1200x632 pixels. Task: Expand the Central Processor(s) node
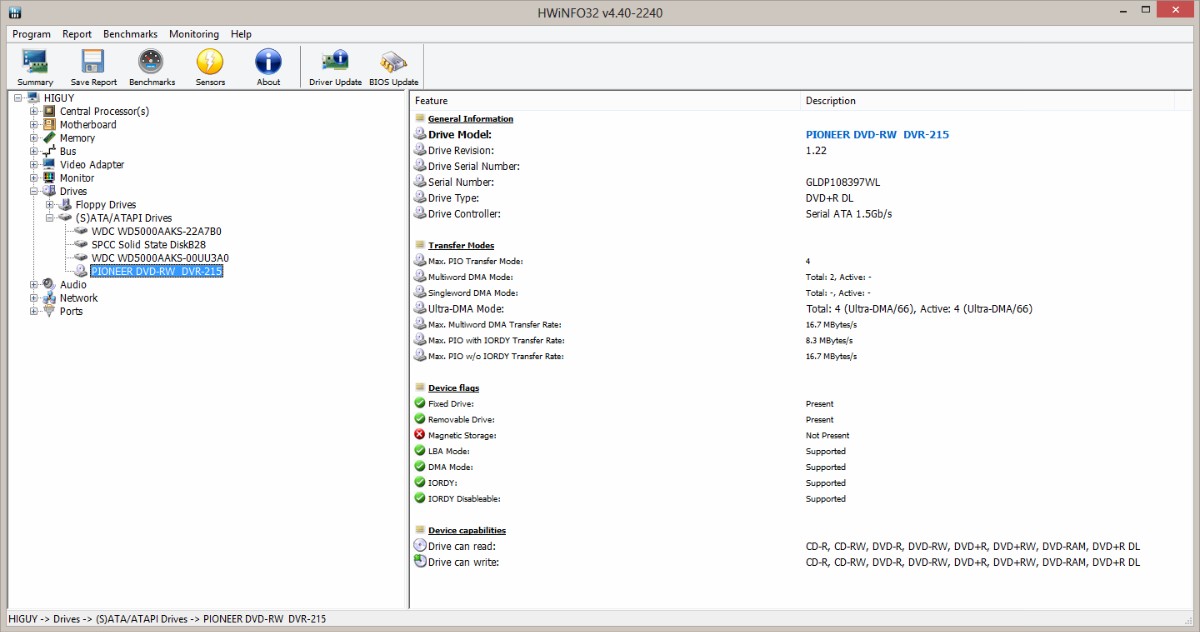[34, 111]
